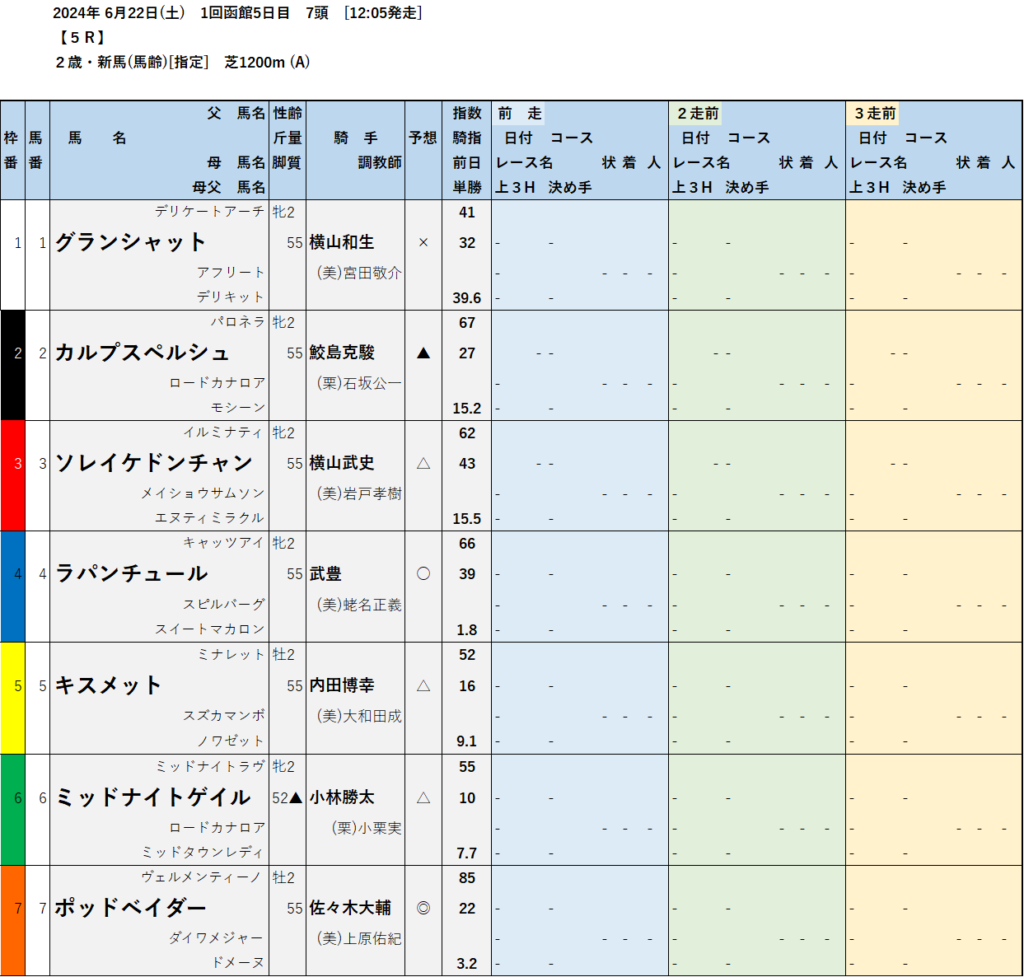The image size is (1024, 977).
Task: Click trainer (美)大和田成
Action: [359, 716]
